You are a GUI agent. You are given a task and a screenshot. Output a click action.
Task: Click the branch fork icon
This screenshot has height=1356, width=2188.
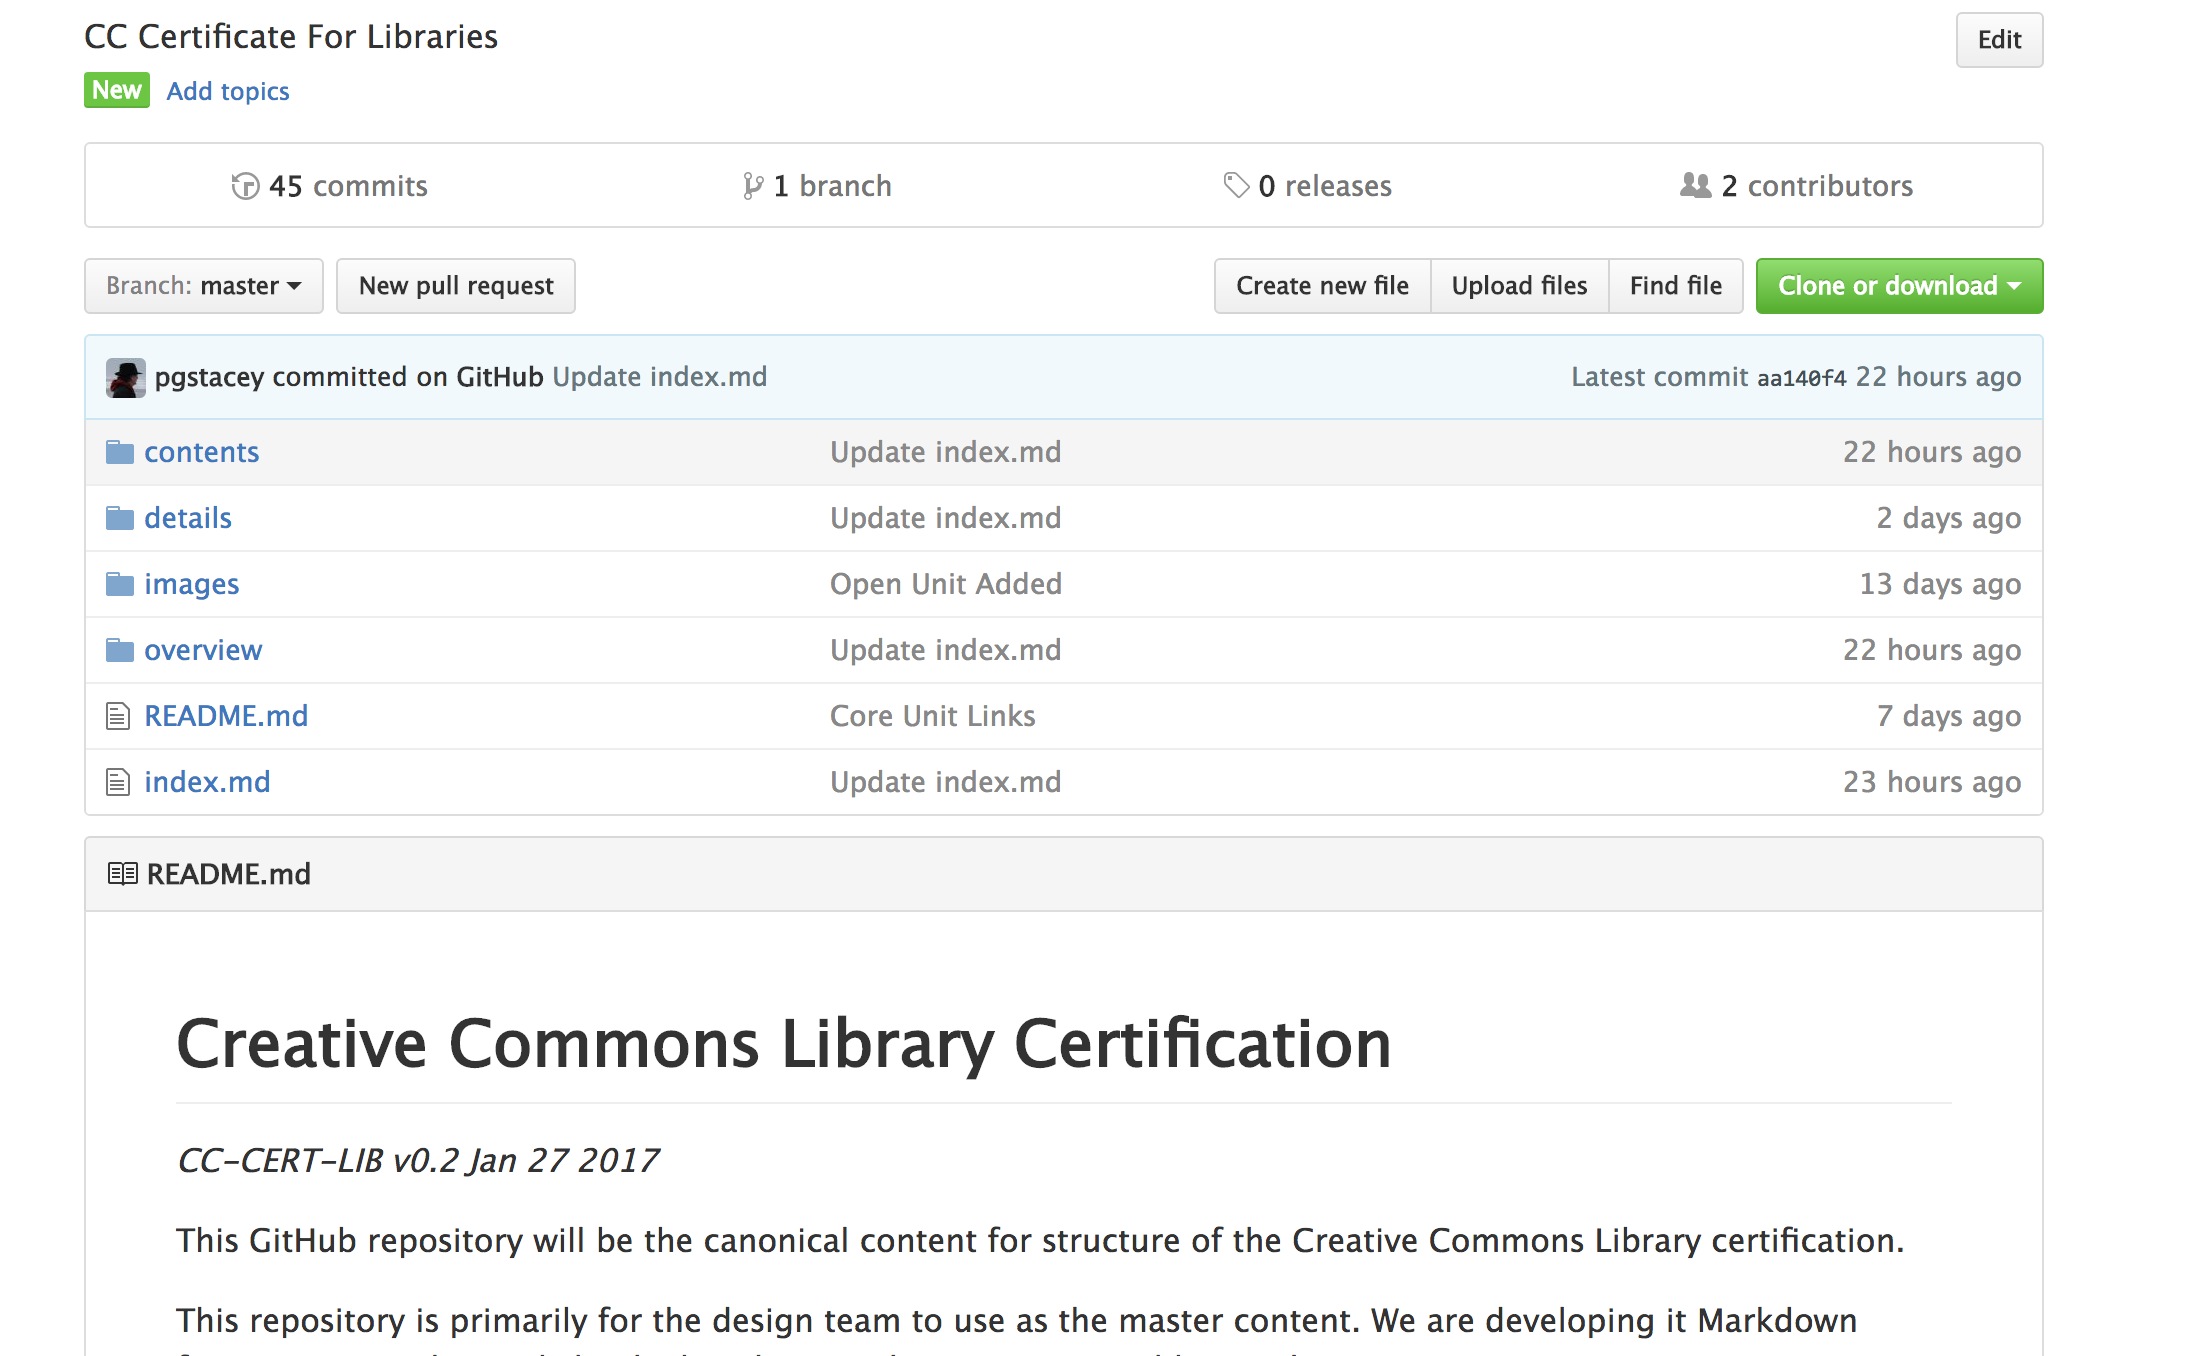(x=753, y=186)
